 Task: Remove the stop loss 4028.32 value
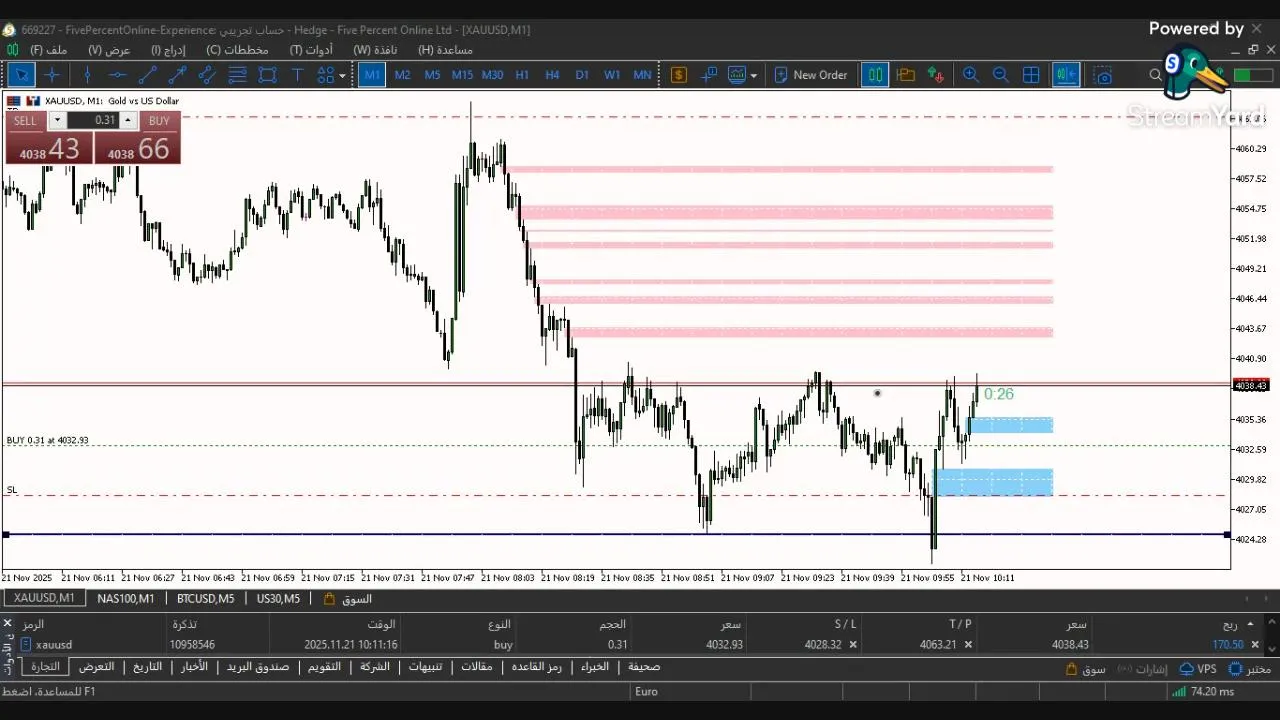[853, 645]
